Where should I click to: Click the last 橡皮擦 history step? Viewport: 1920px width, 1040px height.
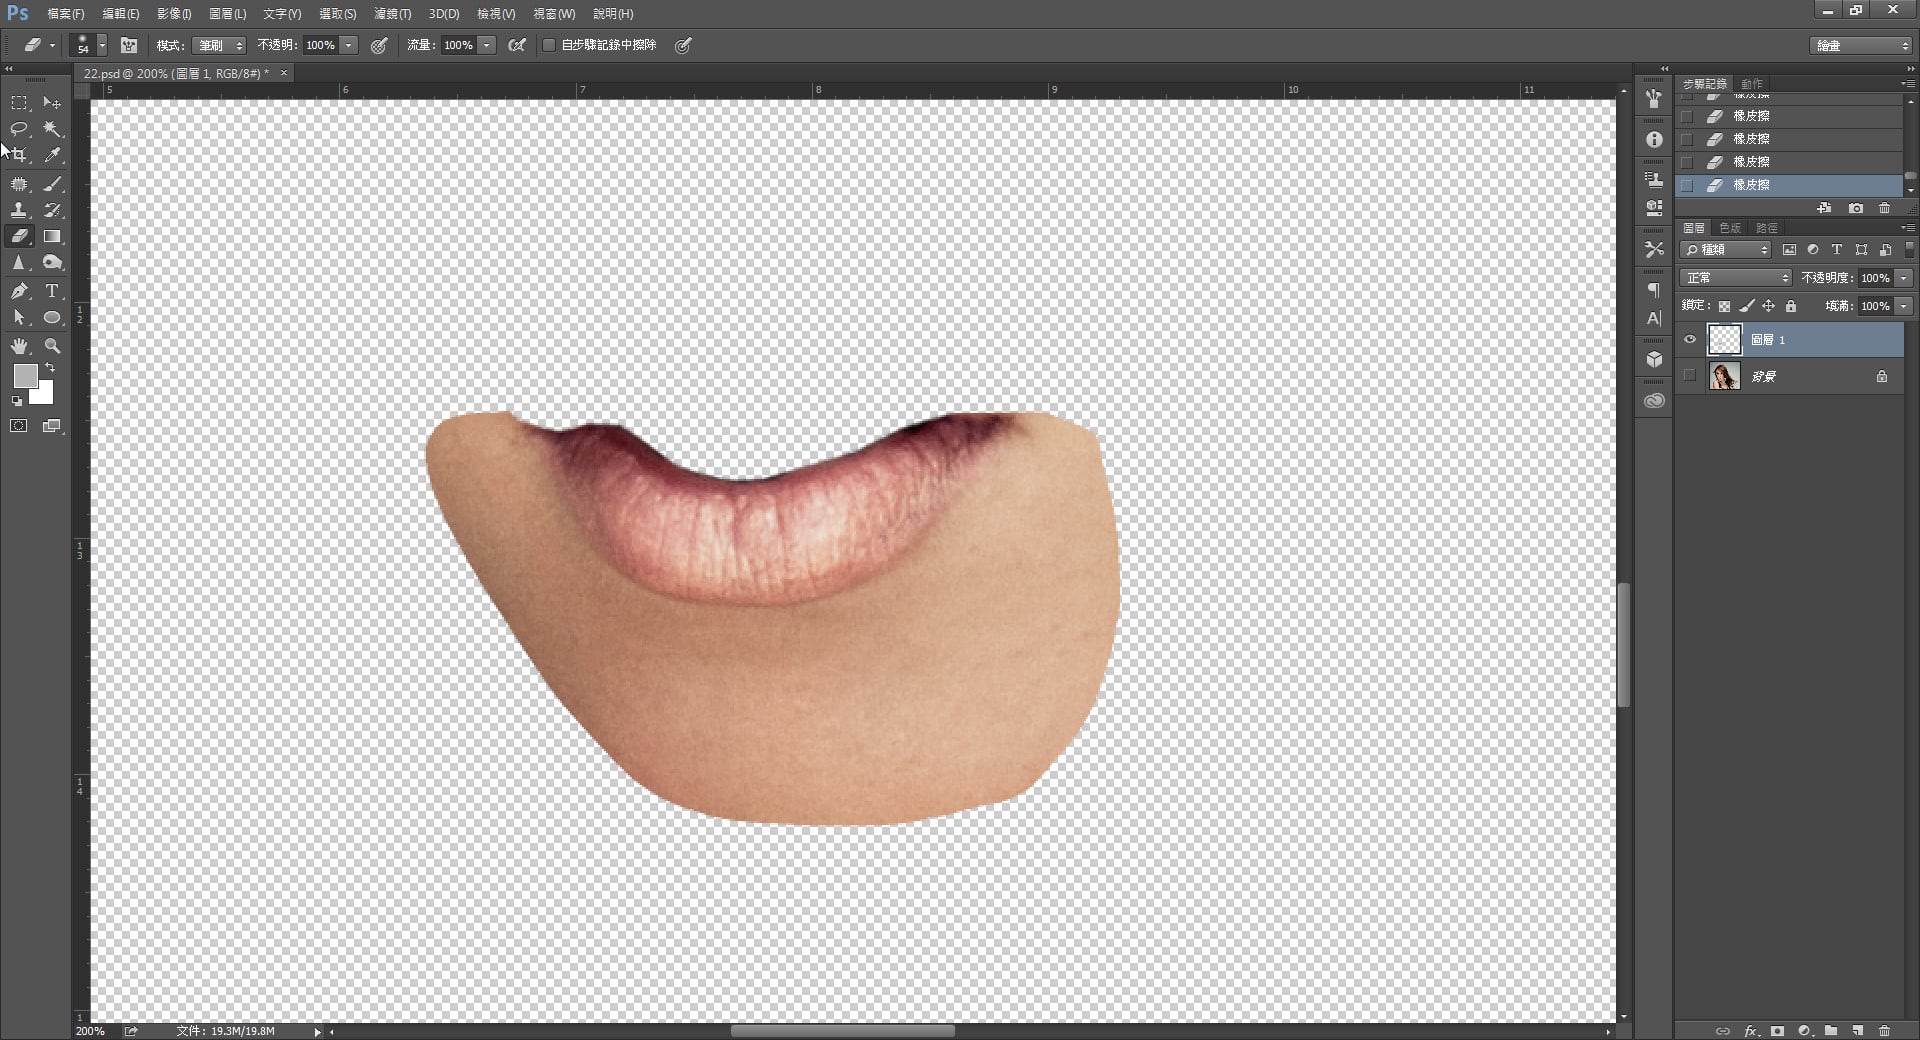point(1751,185)
